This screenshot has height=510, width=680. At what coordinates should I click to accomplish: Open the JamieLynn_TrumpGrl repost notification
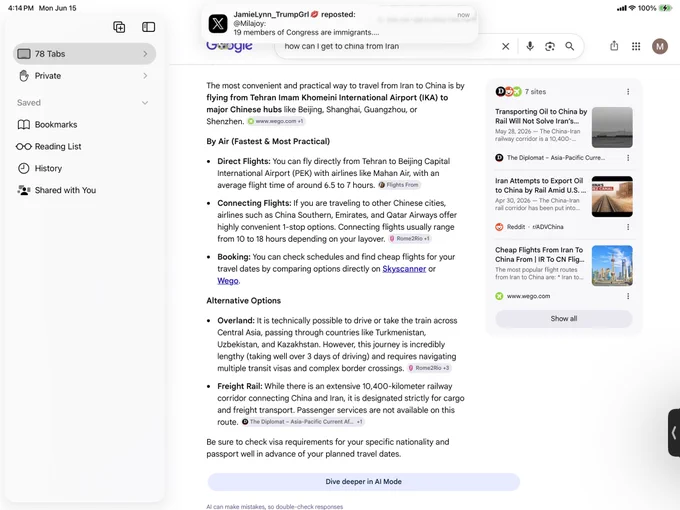(x=340, y=23)
